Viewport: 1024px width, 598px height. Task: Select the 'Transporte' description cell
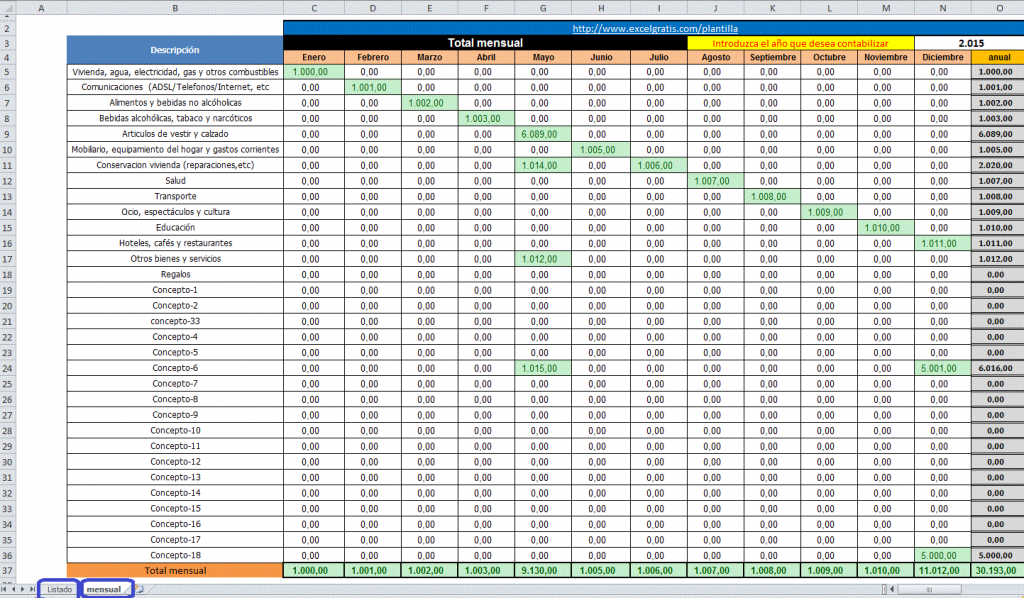(175, 197)
